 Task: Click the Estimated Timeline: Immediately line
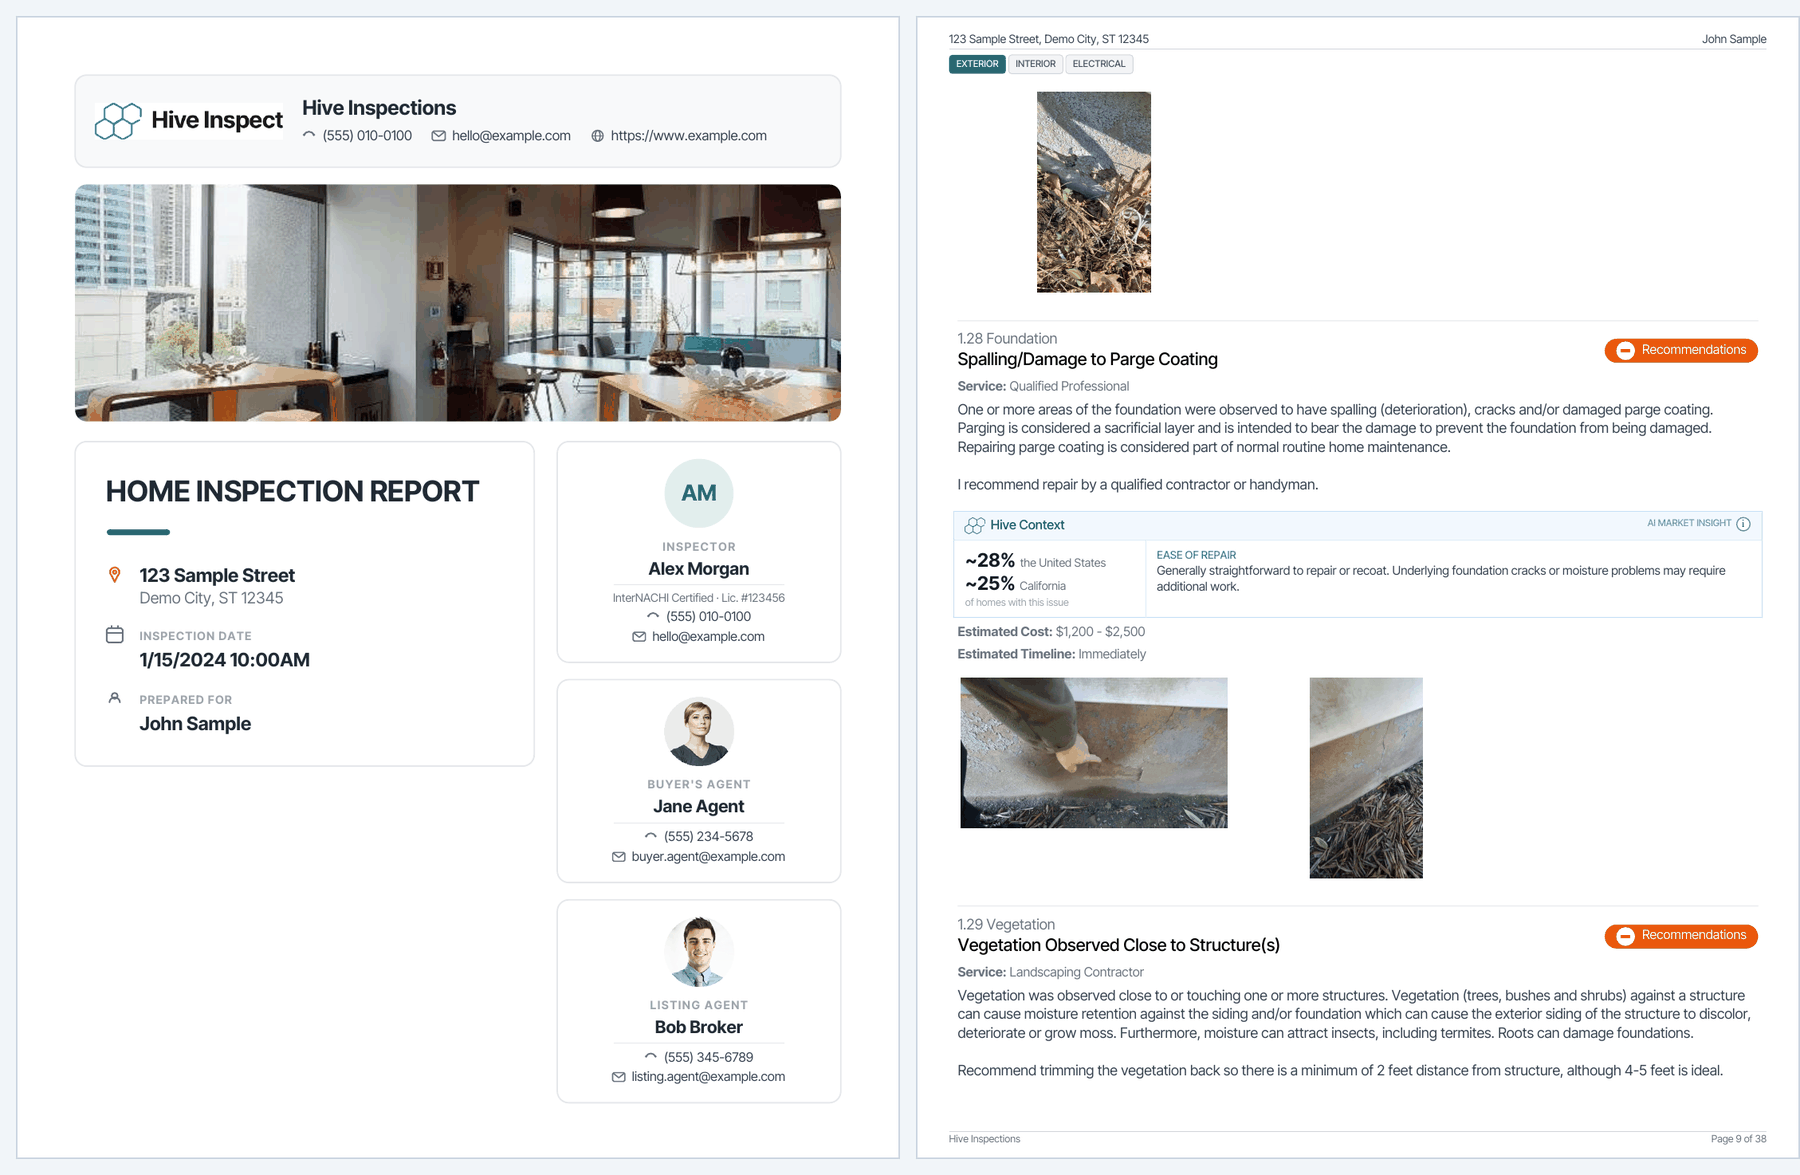pos(1052,654)
